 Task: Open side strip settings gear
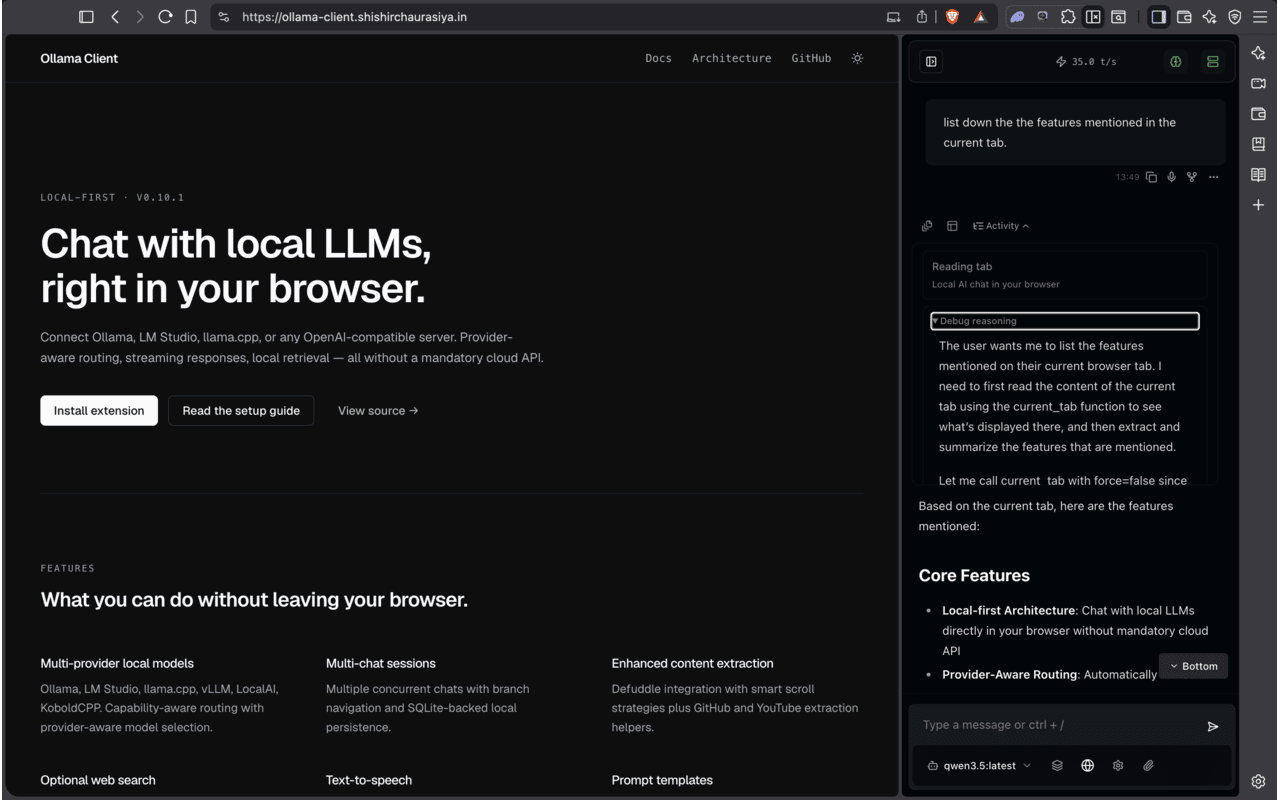coord(1259,781)
